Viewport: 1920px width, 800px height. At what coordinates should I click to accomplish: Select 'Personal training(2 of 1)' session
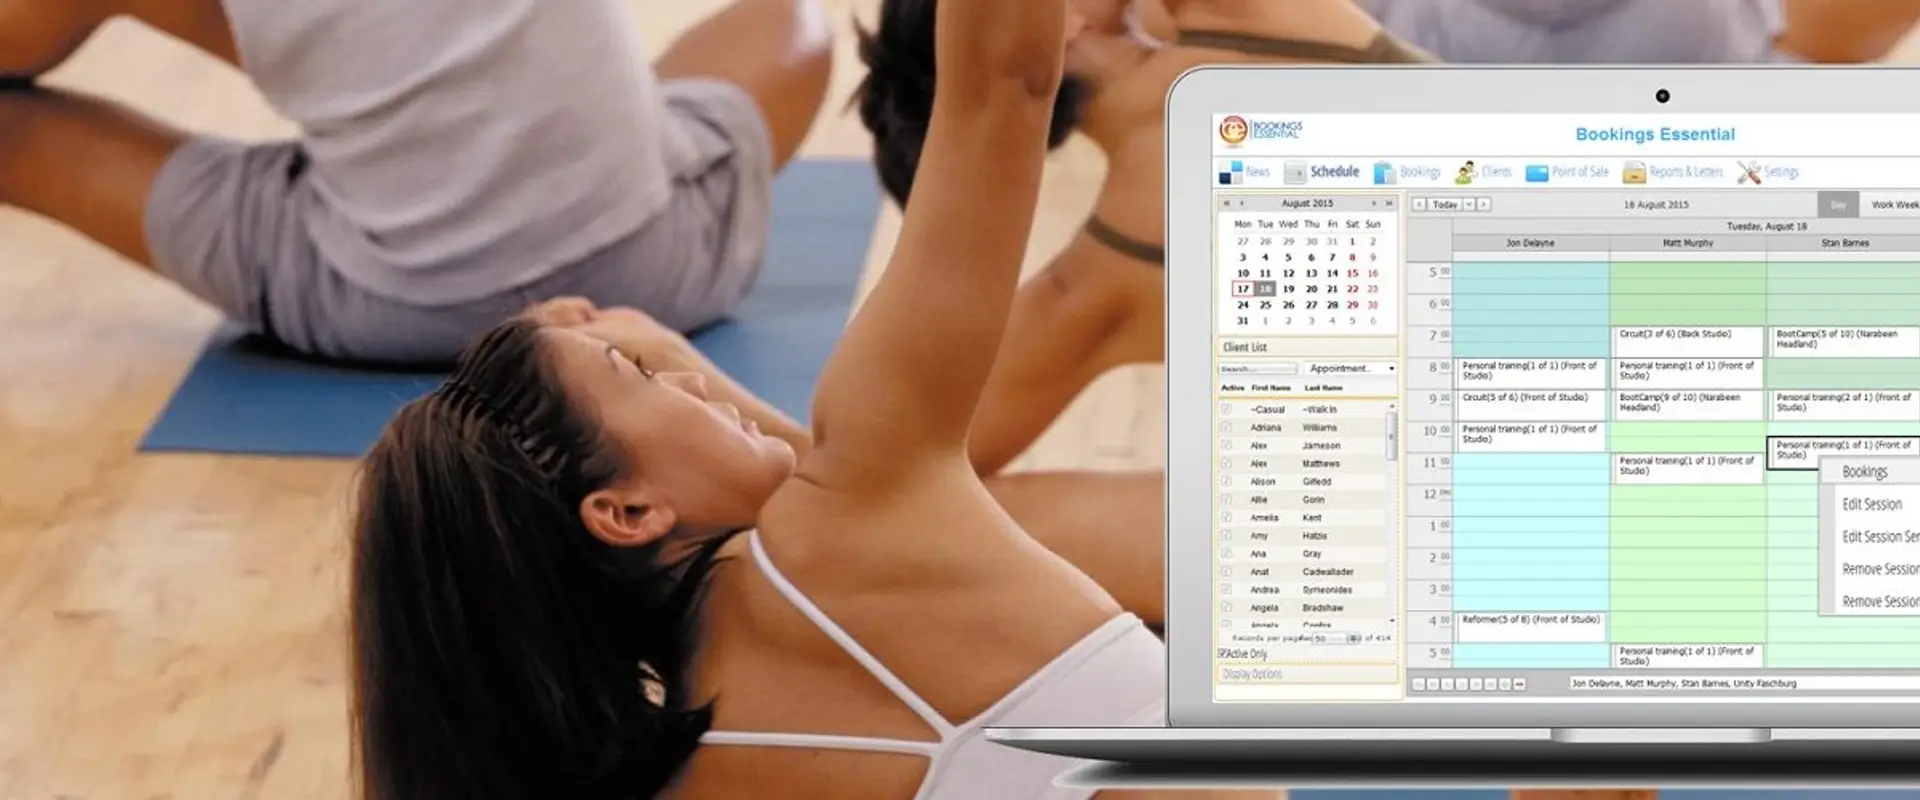(x=1845, y=403)
